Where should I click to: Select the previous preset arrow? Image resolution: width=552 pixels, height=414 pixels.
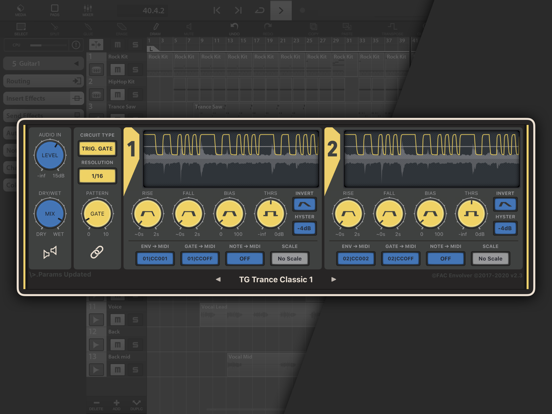point(218,279)
